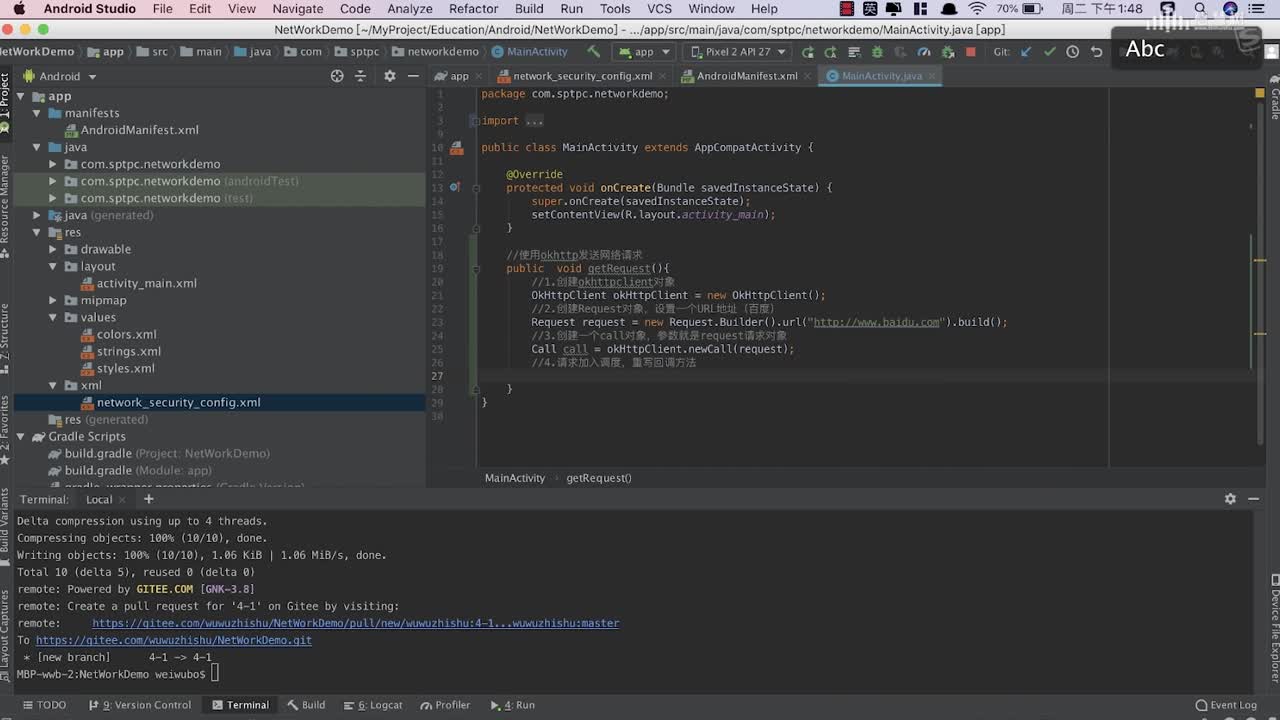
Task: Open the VCS menu
Action: 659,9
